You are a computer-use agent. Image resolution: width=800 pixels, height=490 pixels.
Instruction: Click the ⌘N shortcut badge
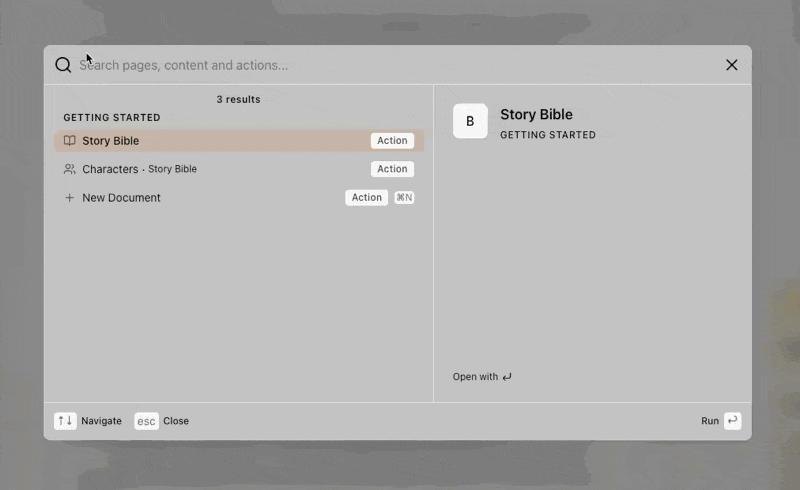tap(404, 198)
